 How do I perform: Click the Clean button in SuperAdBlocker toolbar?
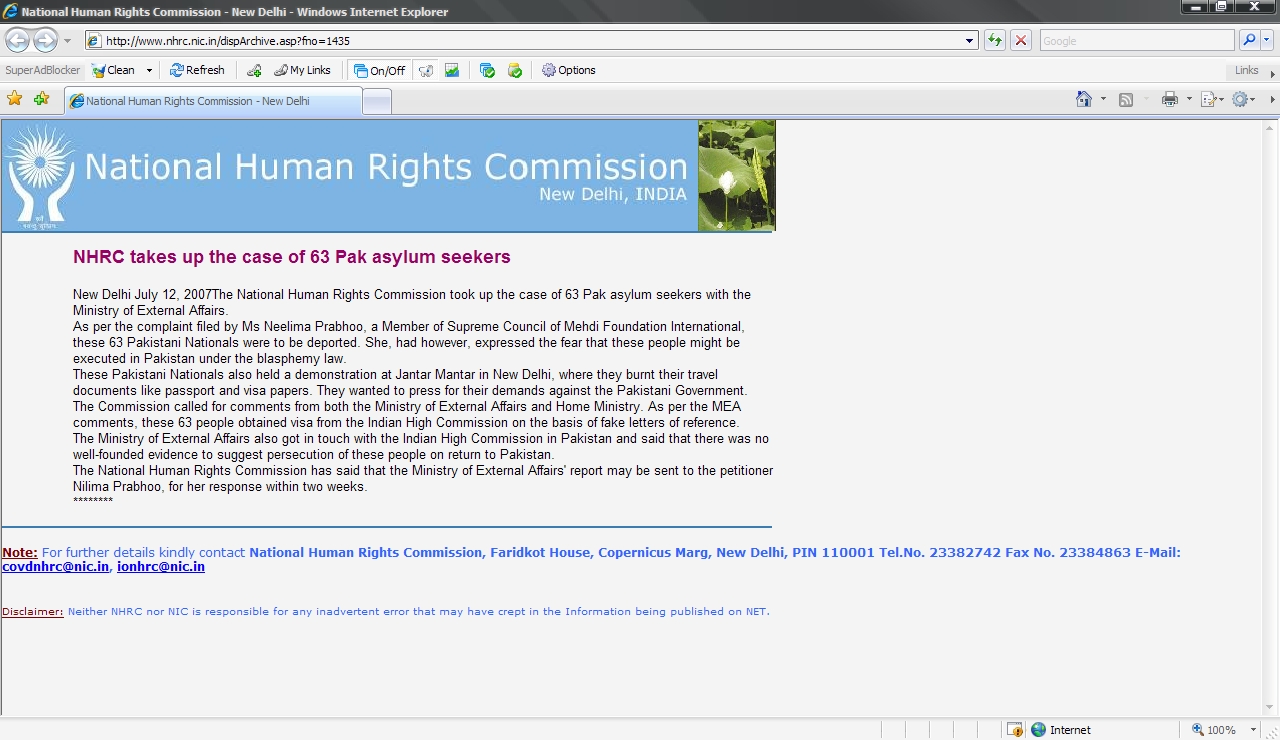(x=113, y=70)
